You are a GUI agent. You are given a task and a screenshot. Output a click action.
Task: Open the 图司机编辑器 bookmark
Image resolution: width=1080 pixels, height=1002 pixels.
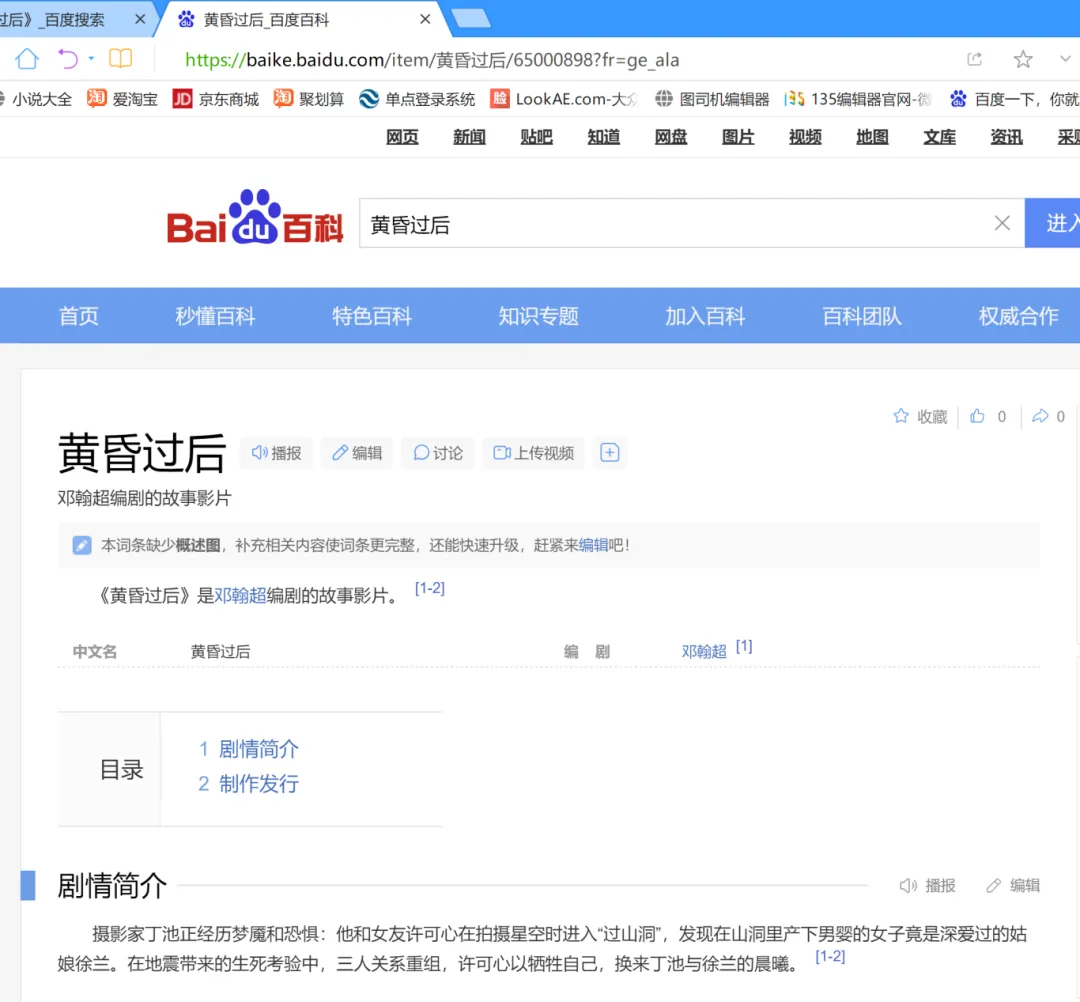point(712,99)
